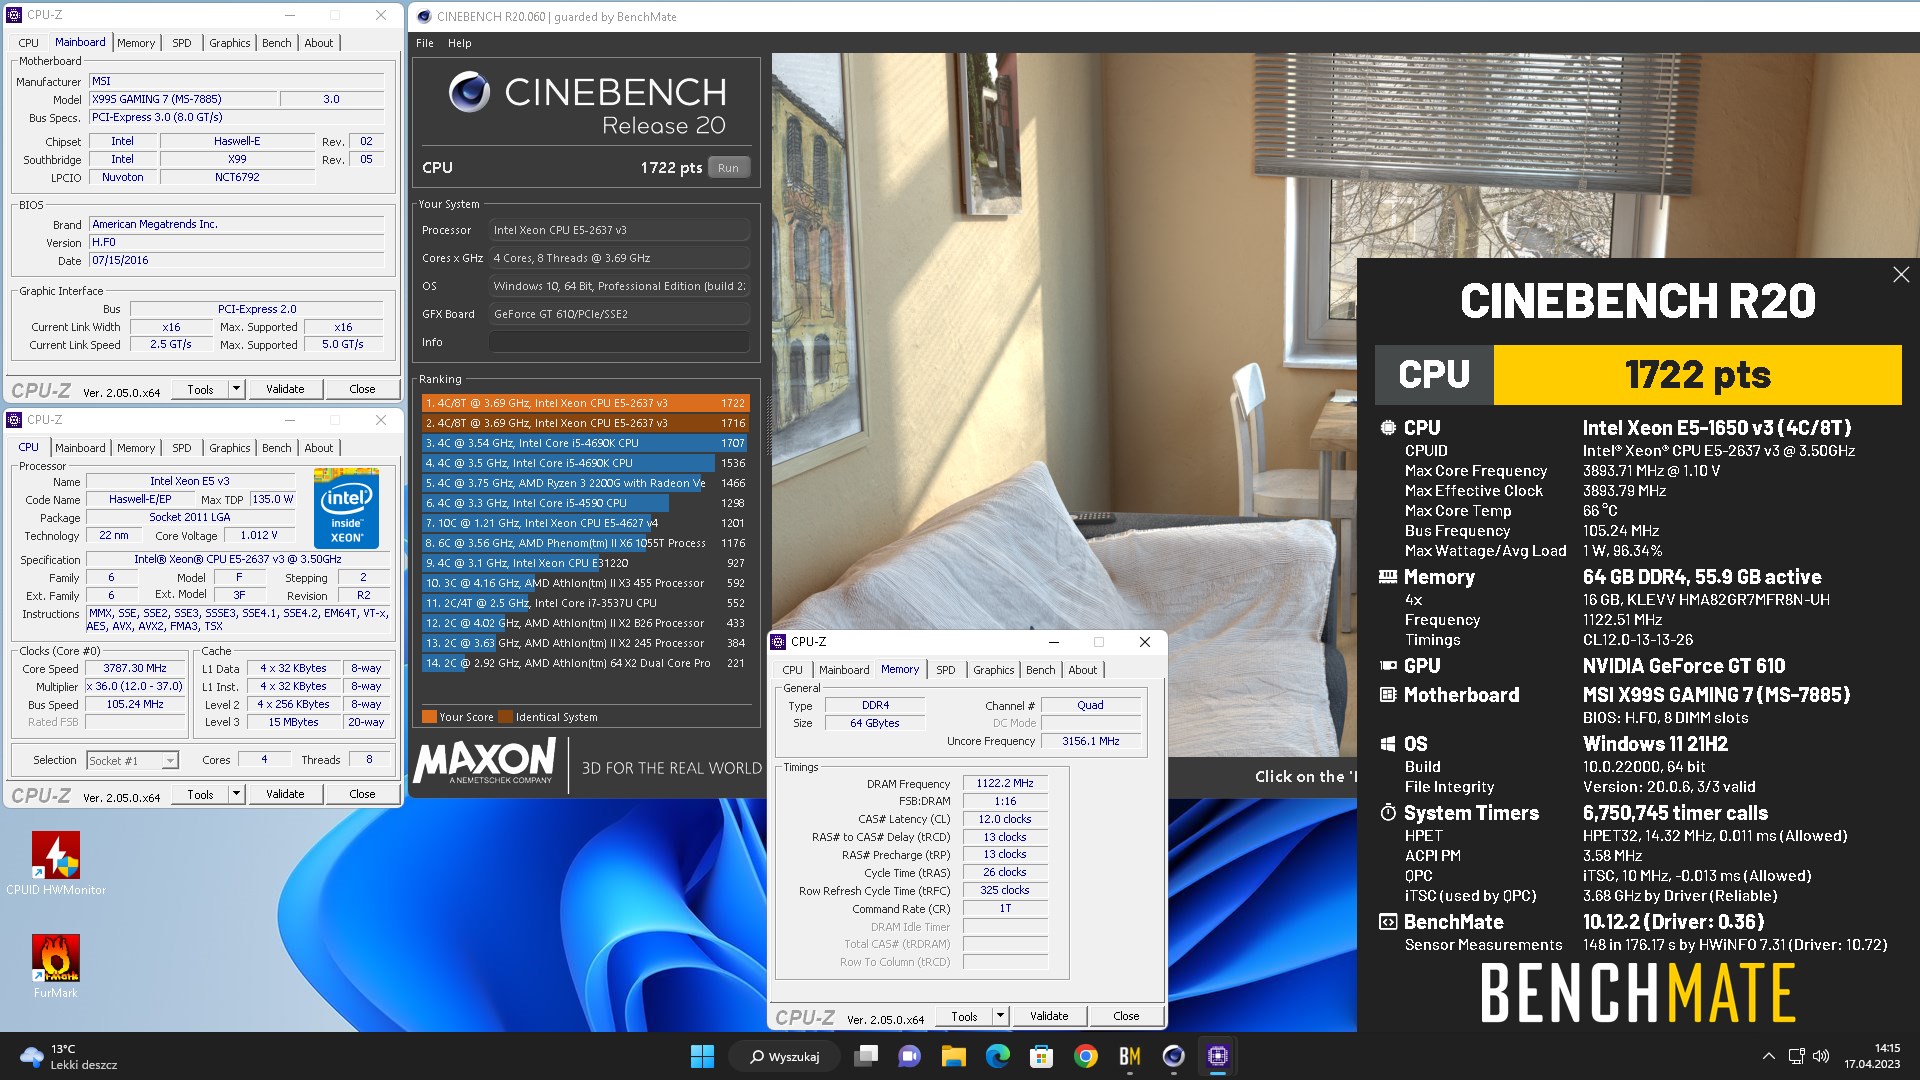Open the About tab in CPU-Z Mainboard window
Image resolution: width=1920 pixels, height=1080 pixels.
(319, 43)
